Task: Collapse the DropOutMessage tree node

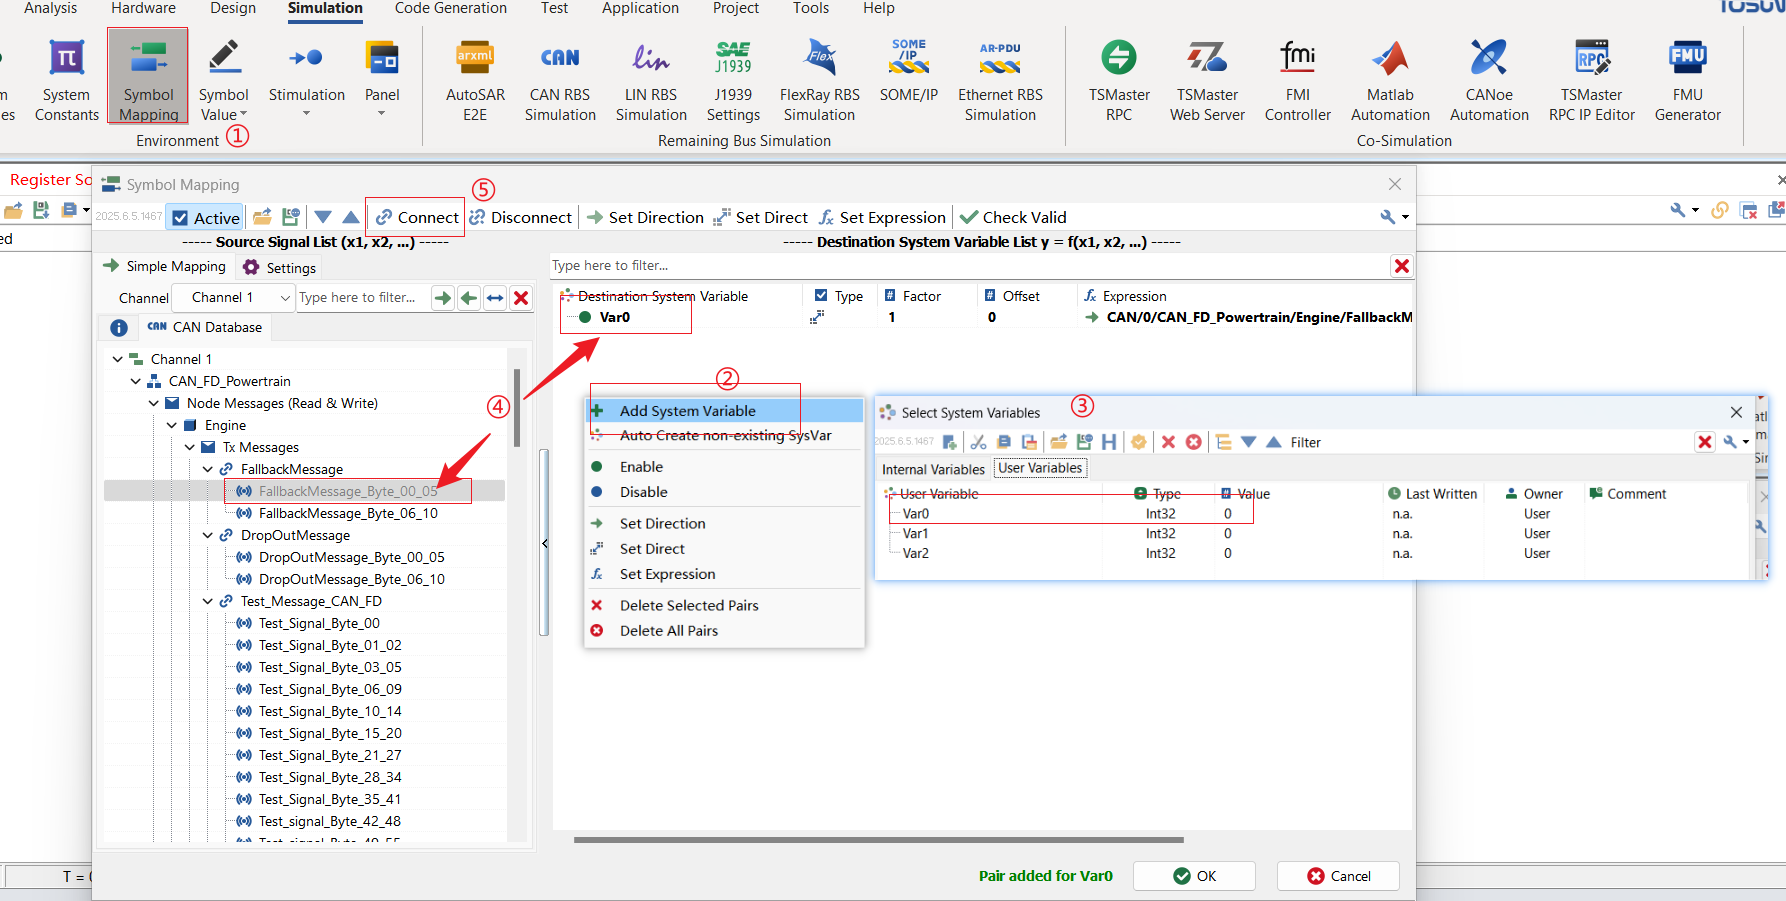Action: (208, 535)
